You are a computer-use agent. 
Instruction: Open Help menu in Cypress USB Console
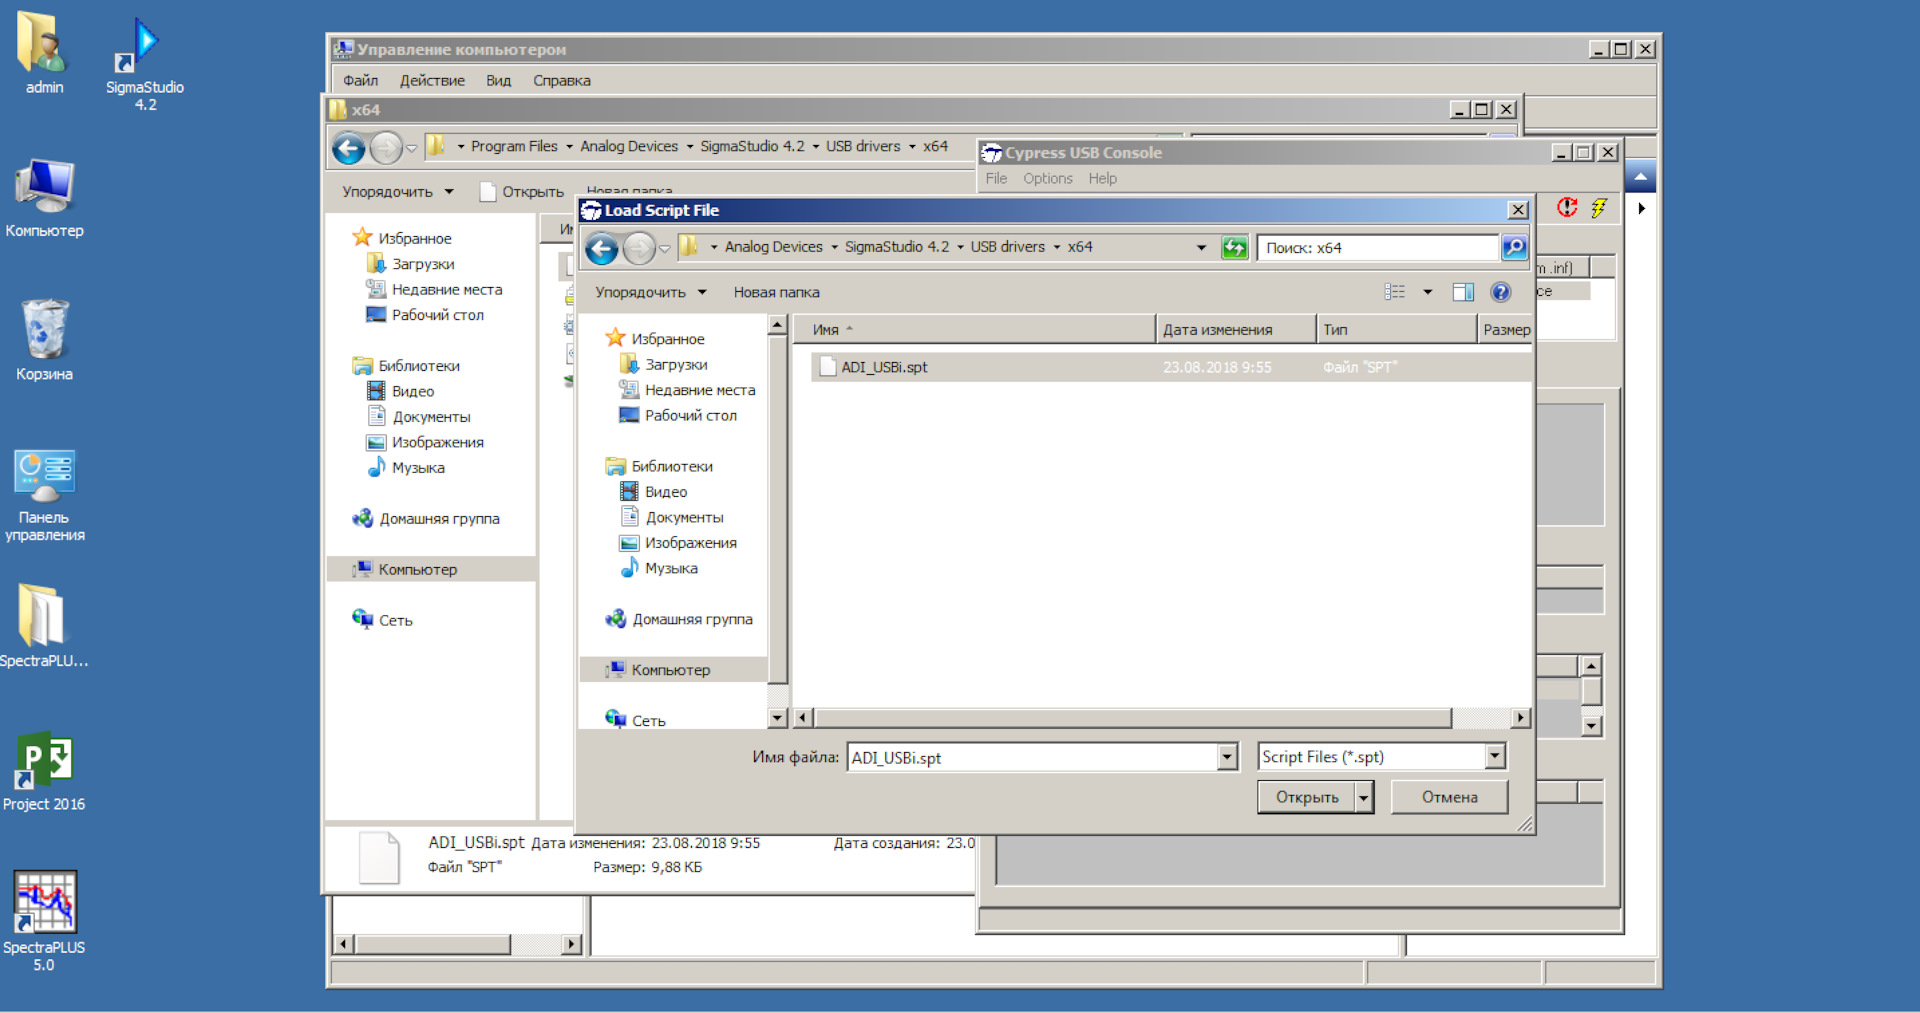(1102, 179)
